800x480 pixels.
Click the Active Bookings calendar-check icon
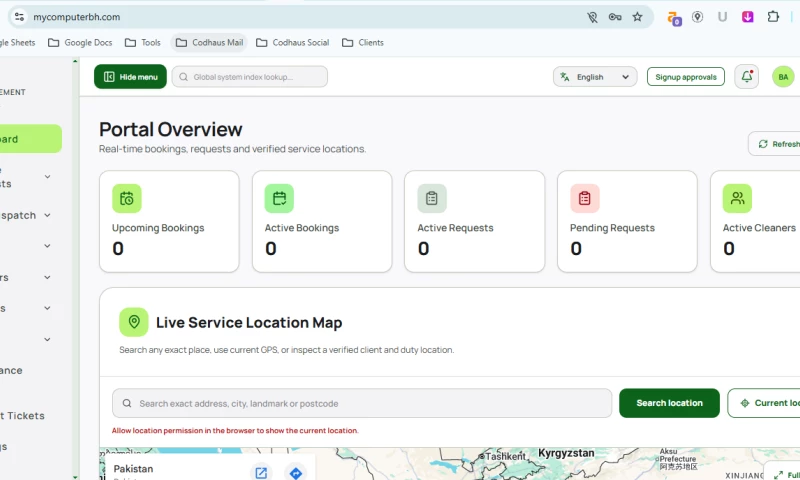pos(279,198)
